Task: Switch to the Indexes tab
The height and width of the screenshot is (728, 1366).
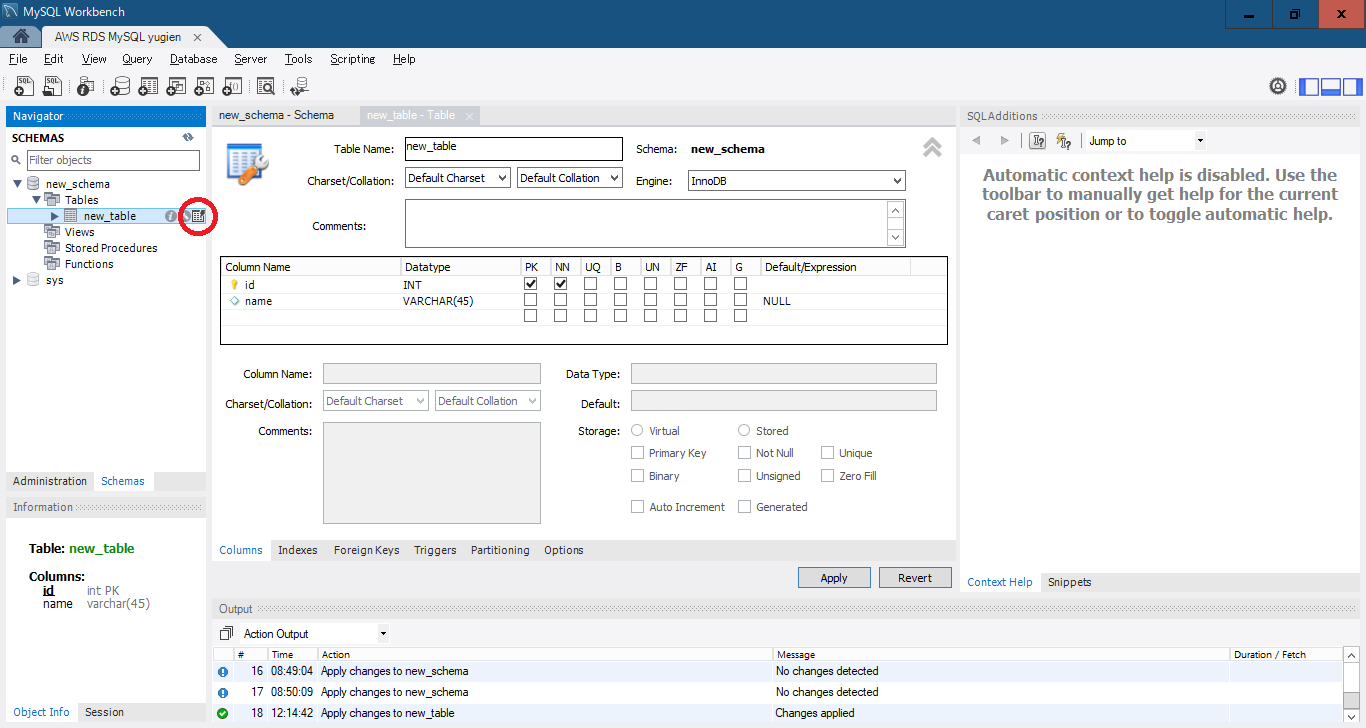Action: click(298, 550)
